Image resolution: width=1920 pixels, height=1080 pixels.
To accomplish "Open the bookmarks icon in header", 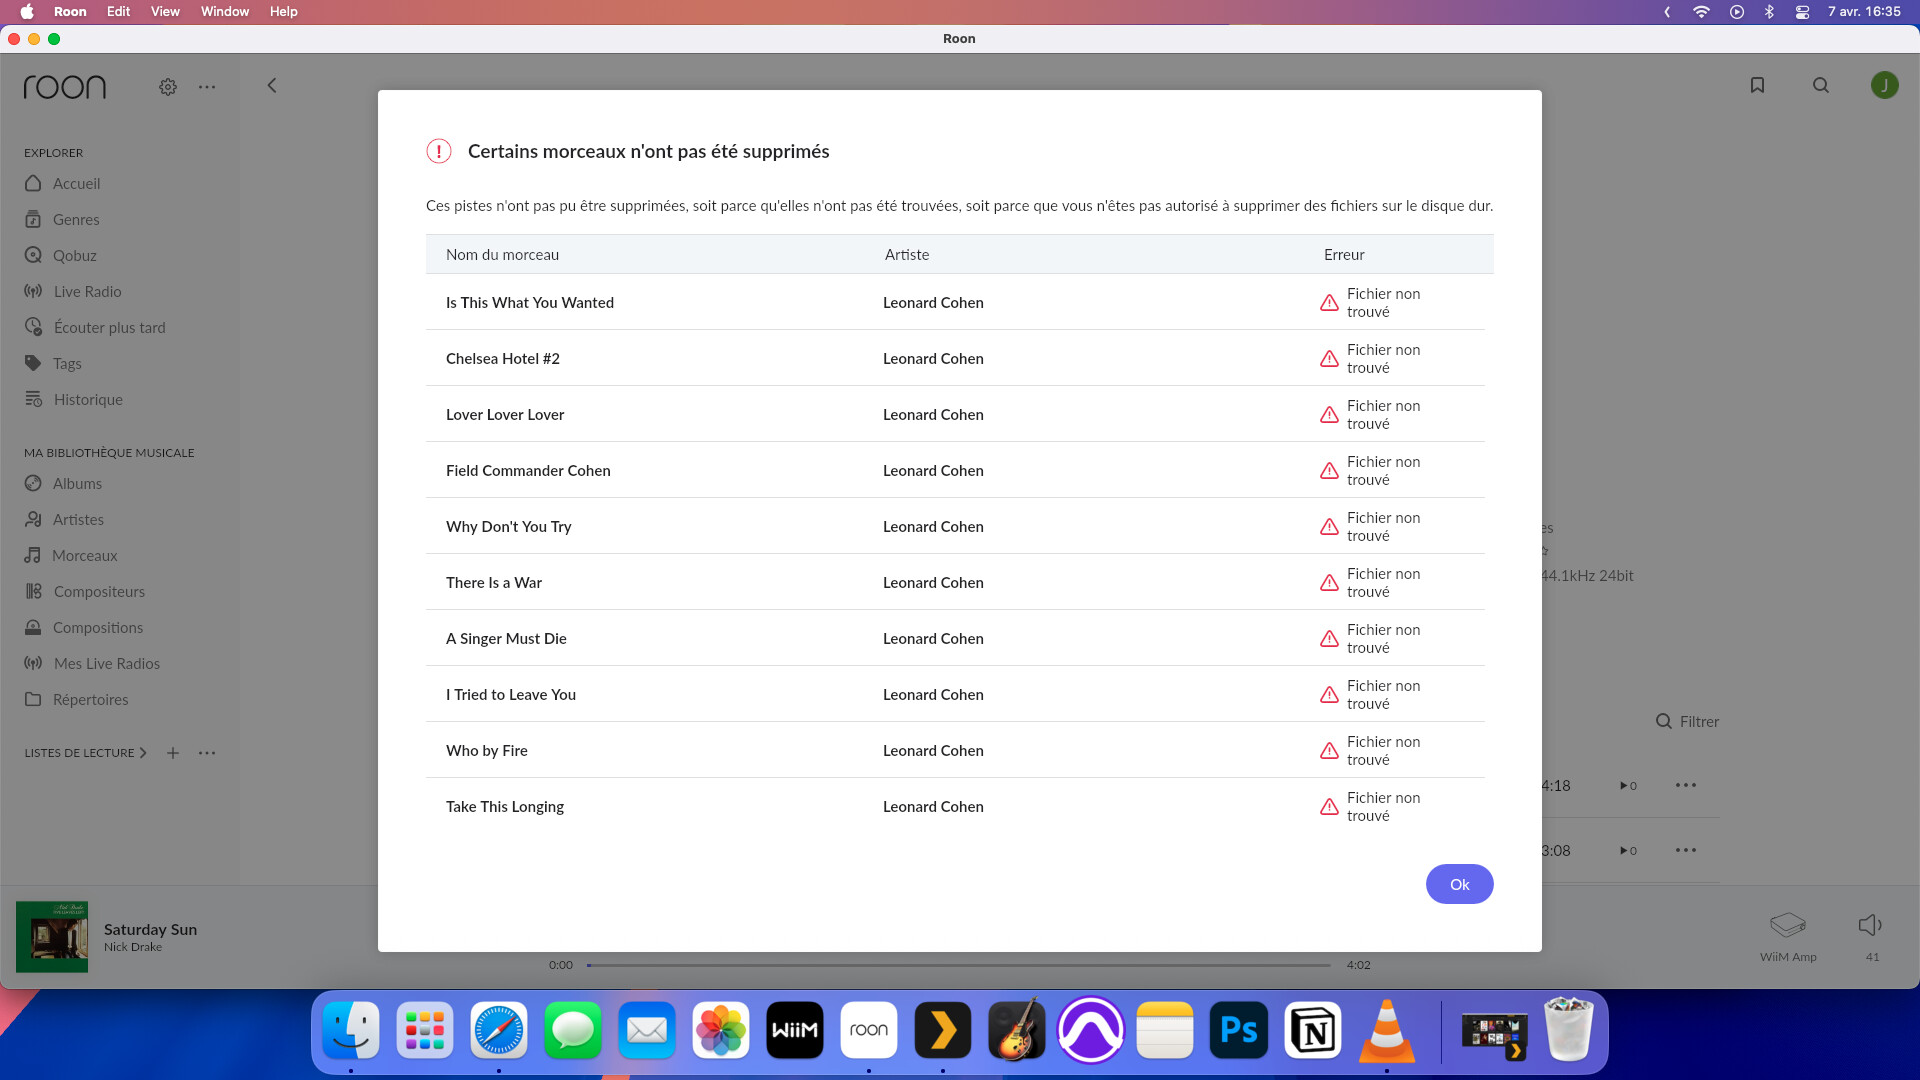I will click(x=1757, y=86).
